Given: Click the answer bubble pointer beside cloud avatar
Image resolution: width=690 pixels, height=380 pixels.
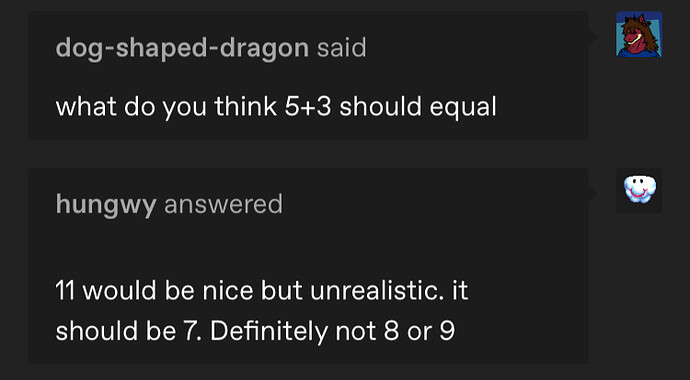Looking at the screenshot, I should pos(593,194).
